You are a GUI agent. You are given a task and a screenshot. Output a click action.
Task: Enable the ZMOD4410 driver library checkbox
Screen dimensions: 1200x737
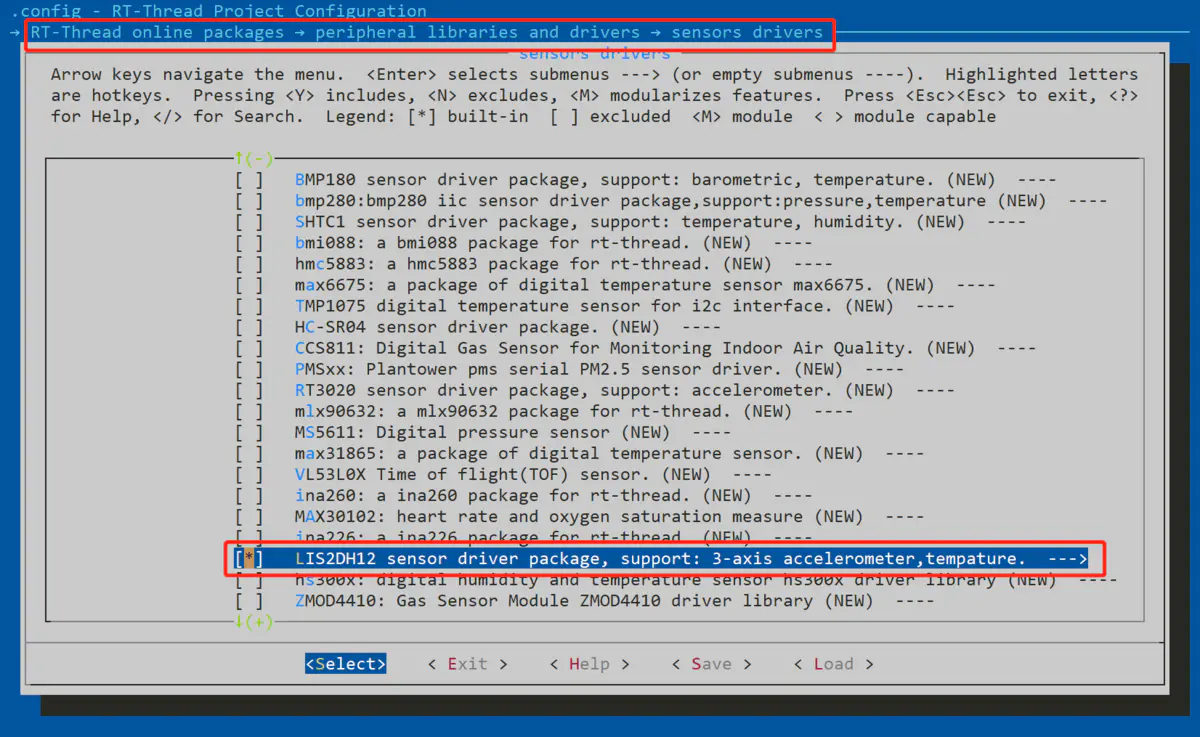pos(249,601)
